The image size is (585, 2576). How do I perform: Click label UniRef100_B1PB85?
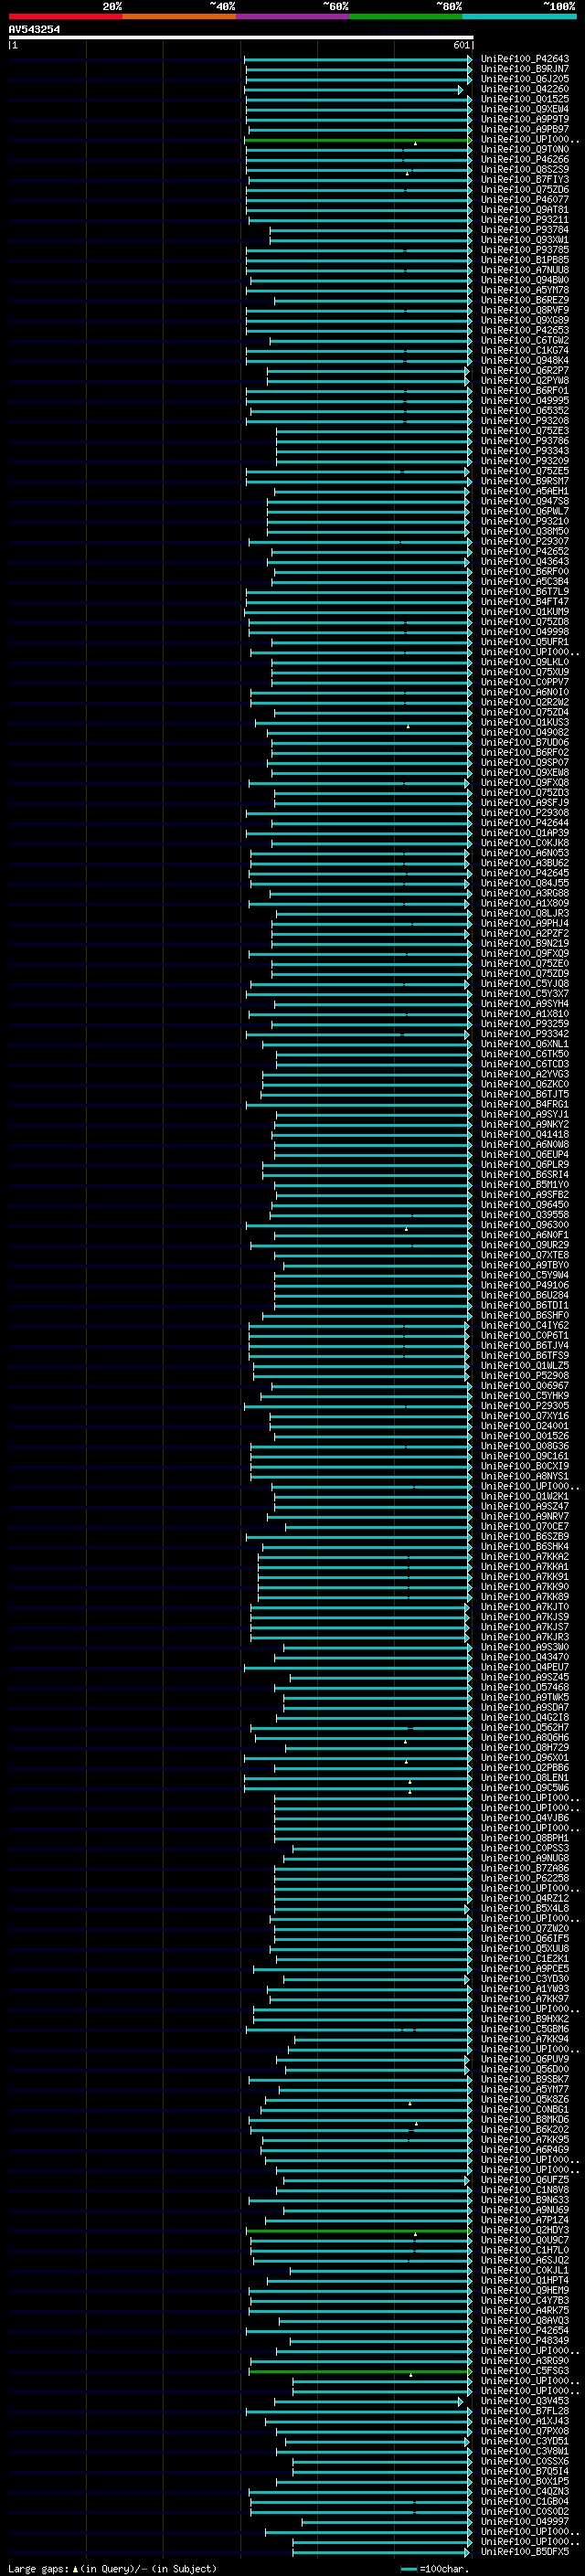524,260
